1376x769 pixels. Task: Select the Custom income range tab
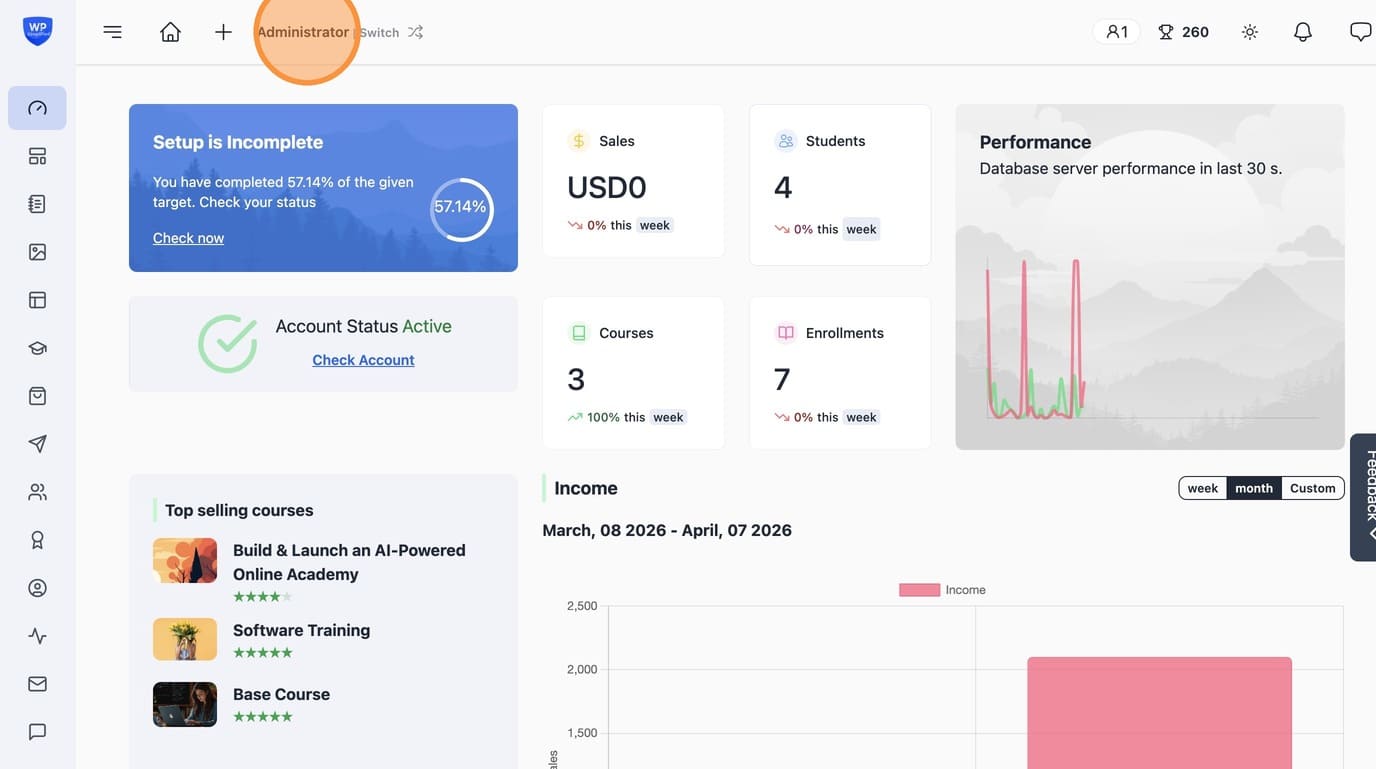(x=1312, y=488)
